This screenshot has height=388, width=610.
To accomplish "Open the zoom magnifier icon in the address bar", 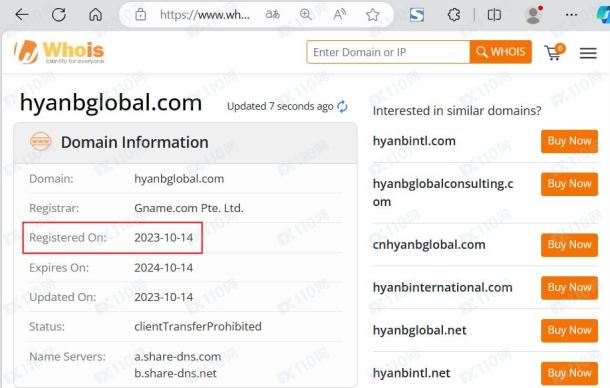I will click(306, 15).
